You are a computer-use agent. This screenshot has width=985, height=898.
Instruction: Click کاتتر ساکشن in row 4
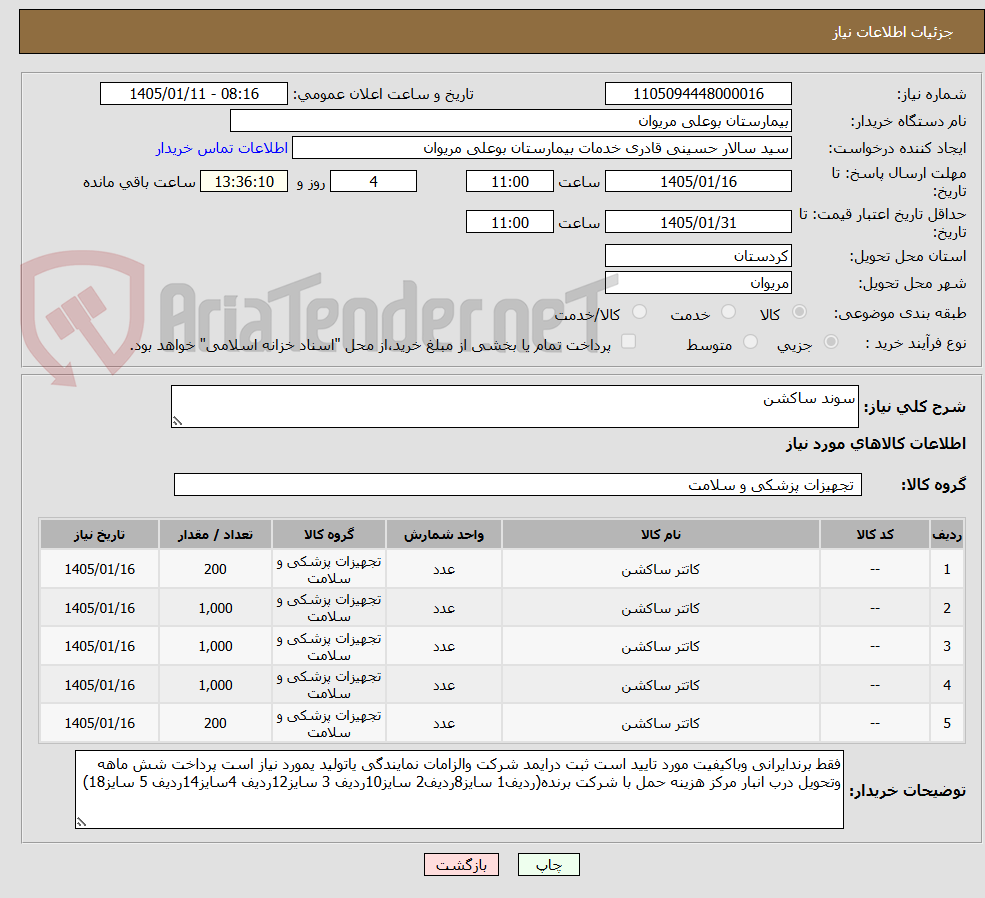point(660,685)
